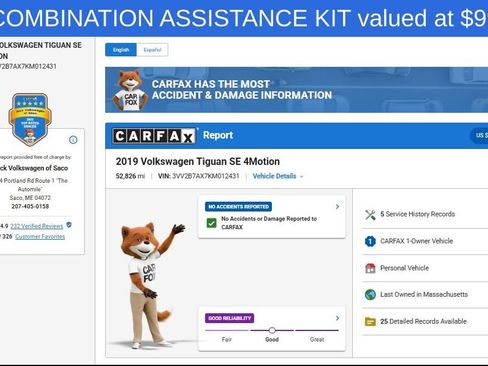The height and width of the screenshot is (366, 488).
Task: Switch report language to Español
Action: coord(152,50)
